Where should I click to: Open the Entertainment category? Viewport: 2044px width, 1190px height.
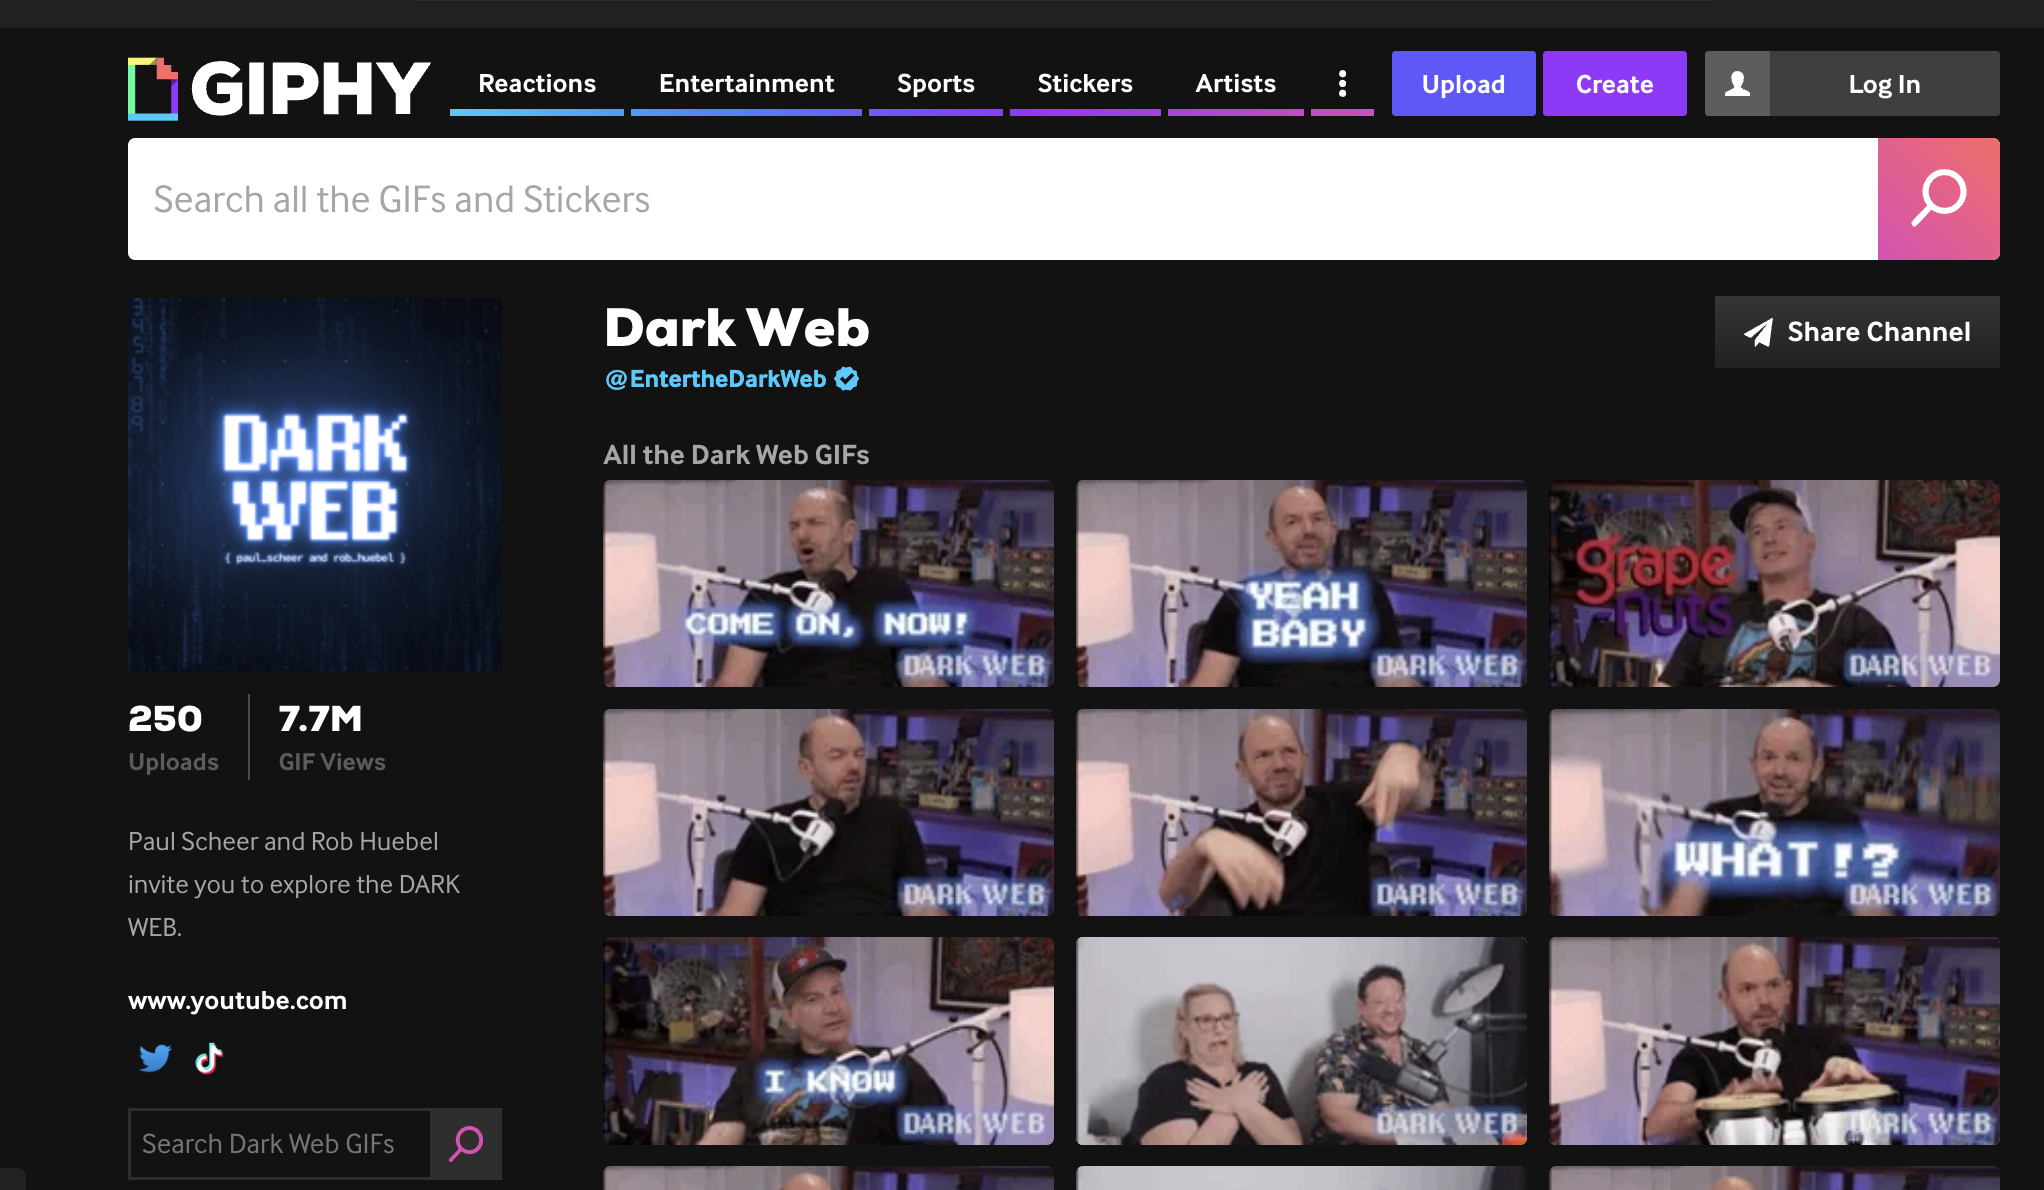pyautogui.click(x=746, y=84)
